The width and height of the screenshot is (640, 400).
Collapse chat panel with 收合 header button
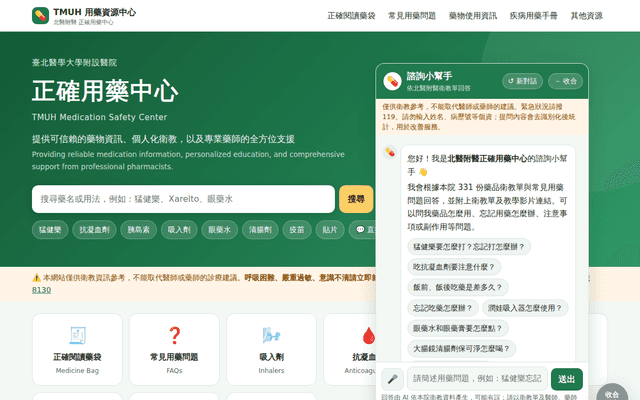(x=565, y=81)
